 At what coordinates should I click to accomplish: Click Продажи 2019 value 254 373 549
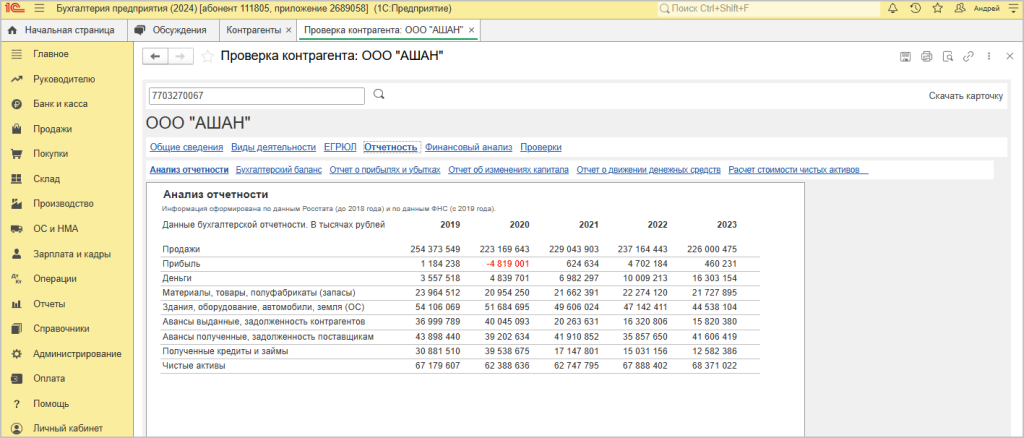coord(435,249)
